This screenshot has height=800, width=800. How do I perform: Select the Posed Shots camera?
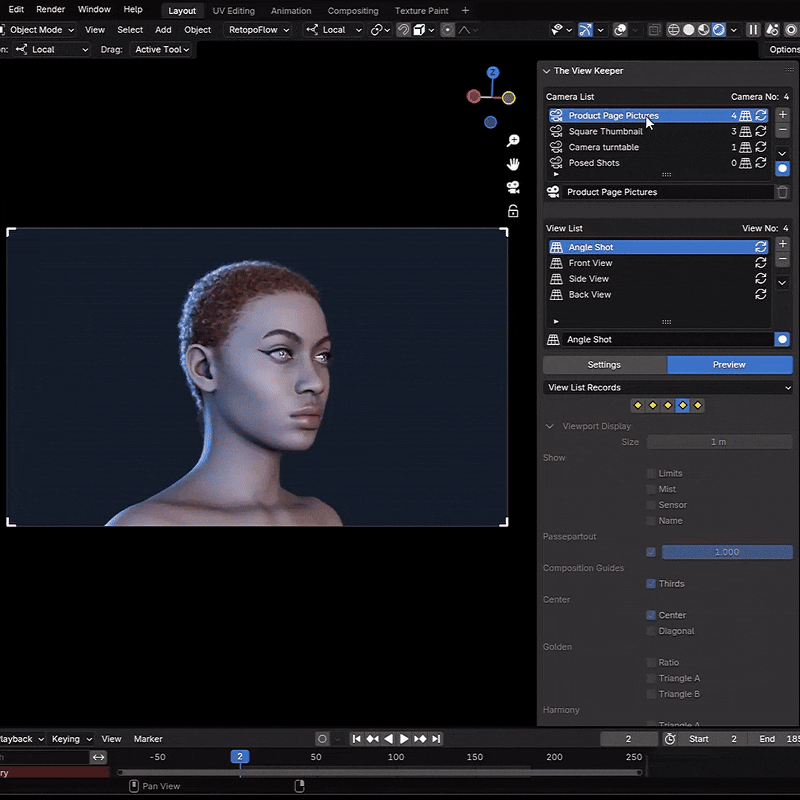[x=658, y=163]
